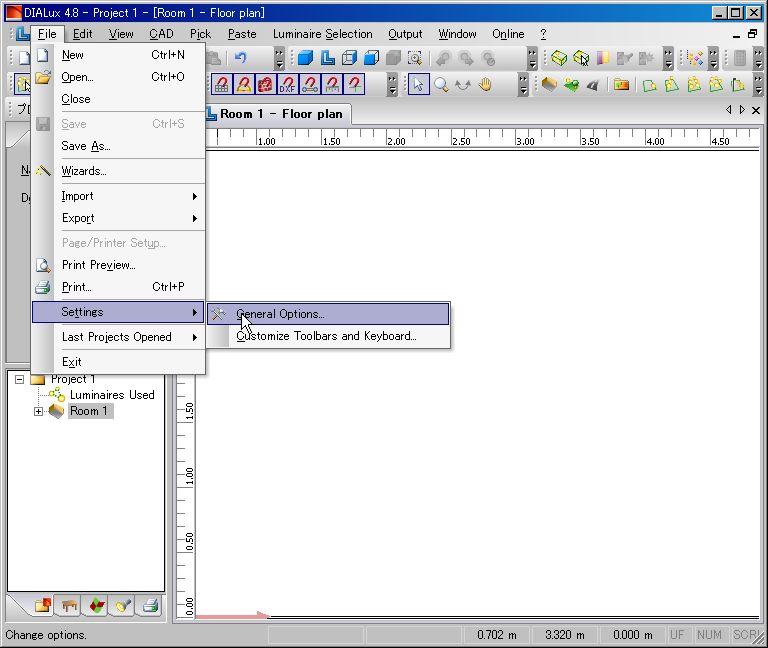Click Print Preview menu entry
The width and height of the screenshot is (768, 648).
point(118,265)
